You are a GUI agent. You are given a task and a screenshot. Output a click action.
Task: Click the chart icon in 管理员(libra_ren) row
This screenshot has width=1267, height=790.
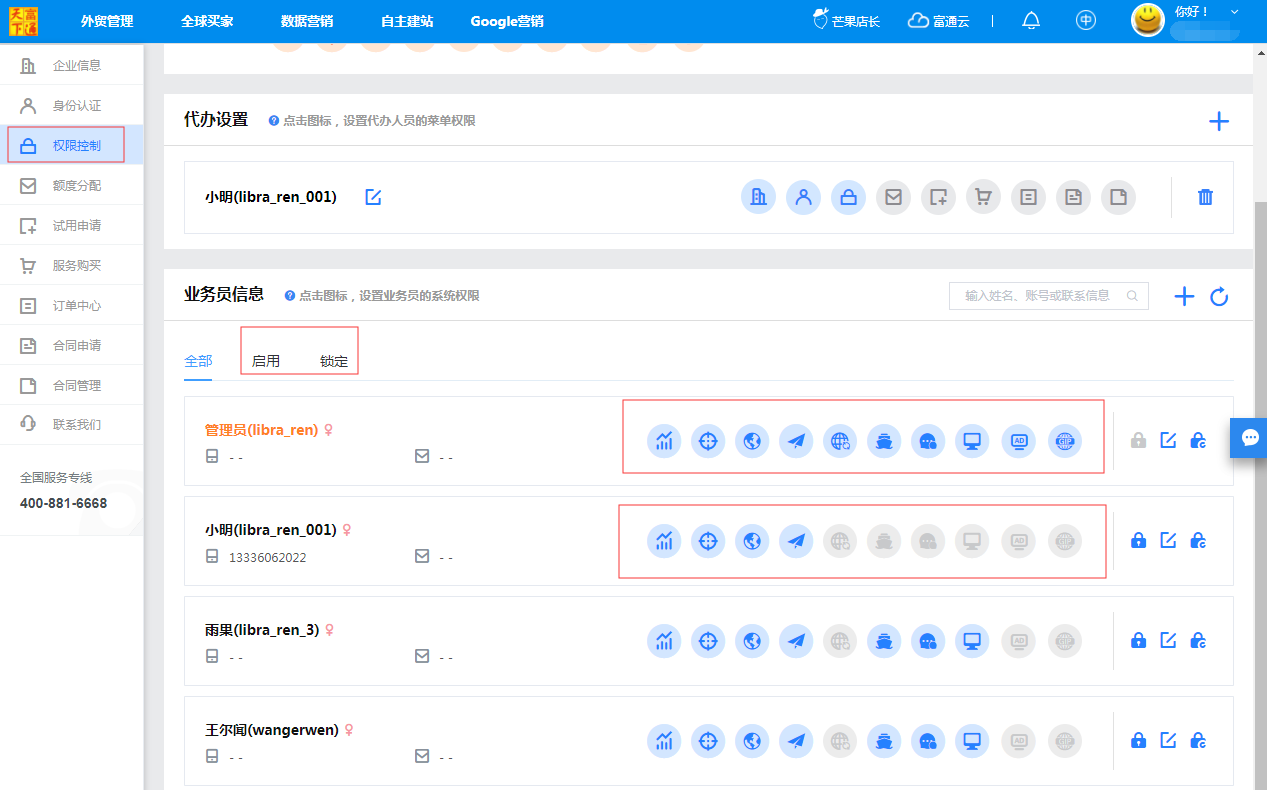point(664,440)
